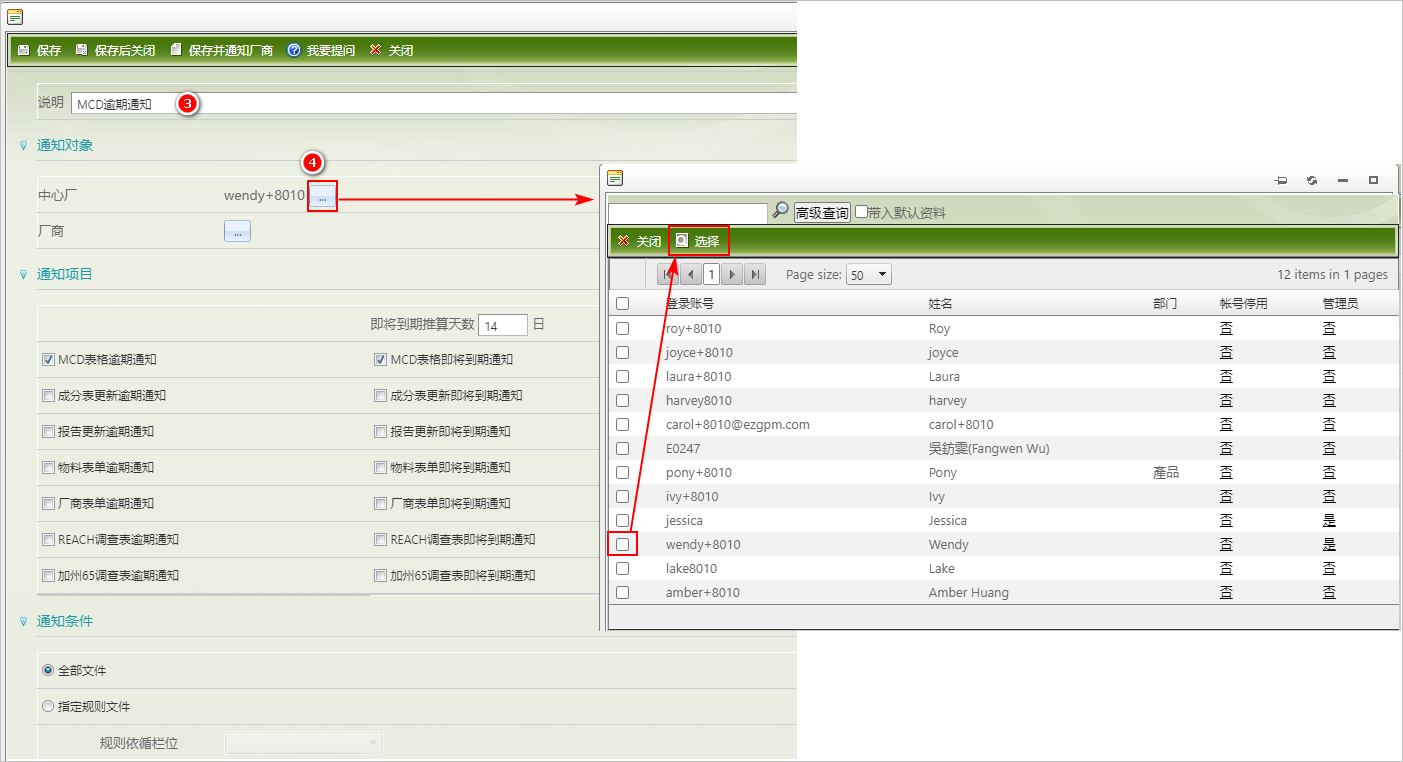
Task: Open 我要提问 help question
Action: coord(321,50)
